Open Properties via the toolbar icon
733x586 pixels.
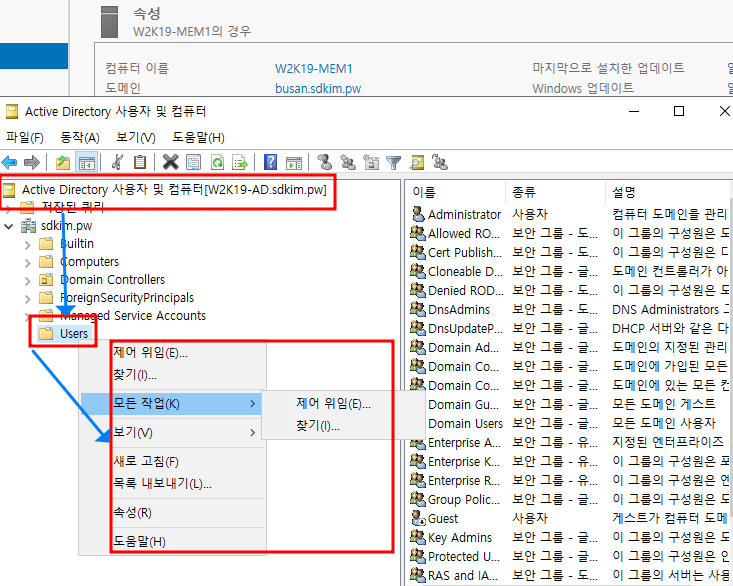194,163
